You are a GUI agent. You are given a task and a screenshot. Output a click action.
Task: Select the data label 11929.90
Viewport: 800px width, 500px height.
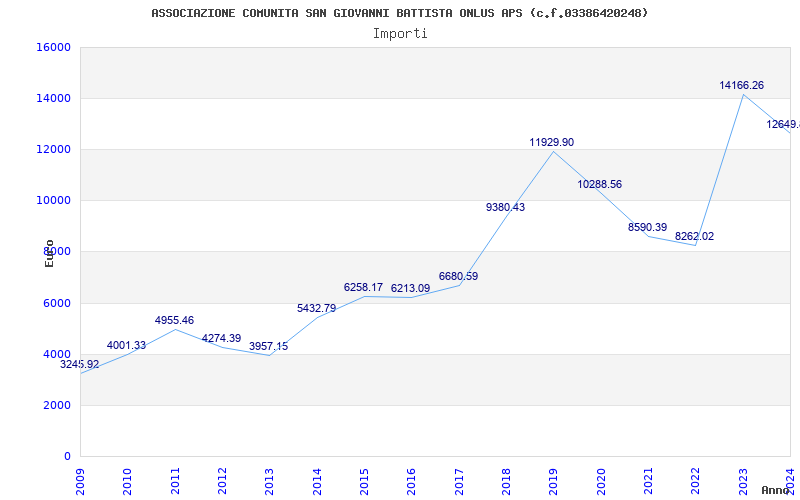pos(552,142)
